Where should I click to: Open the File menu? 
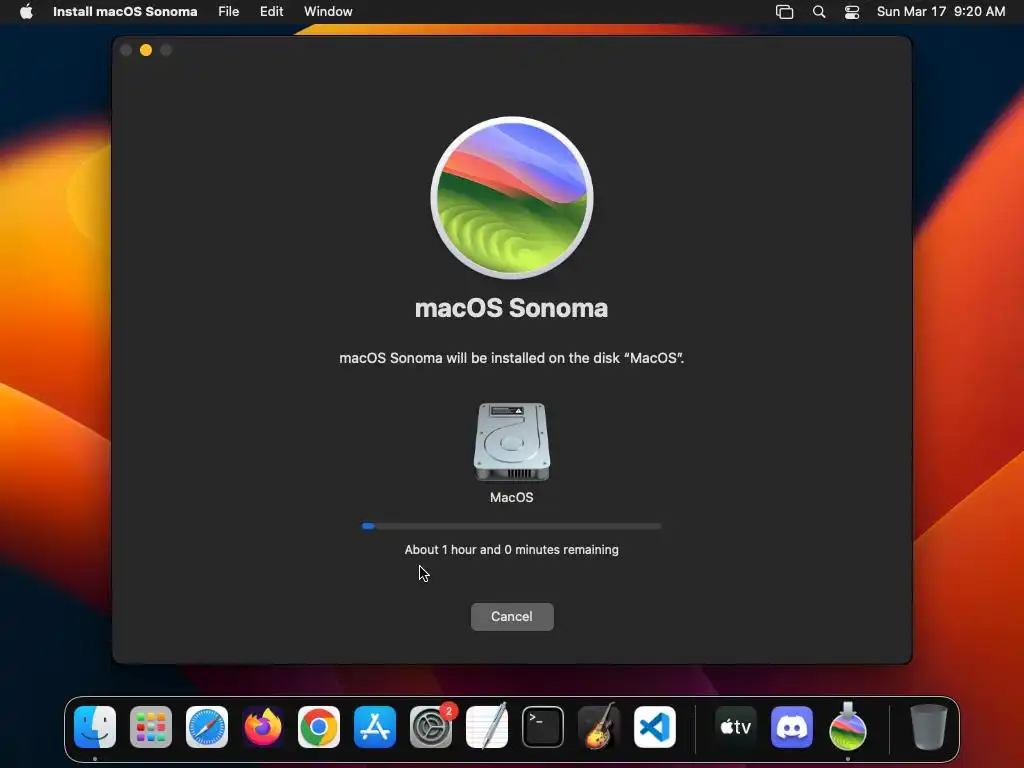pyautogui.click(x=229, y=12)
